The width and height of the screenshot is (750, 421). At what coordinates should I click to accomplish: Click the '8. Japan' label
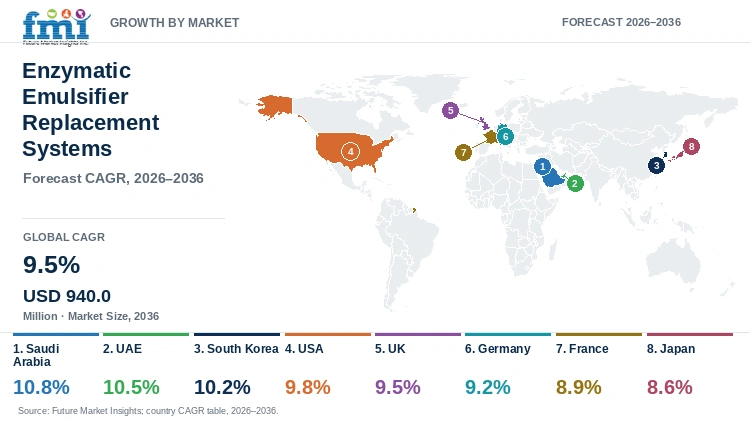click(671, 349)
